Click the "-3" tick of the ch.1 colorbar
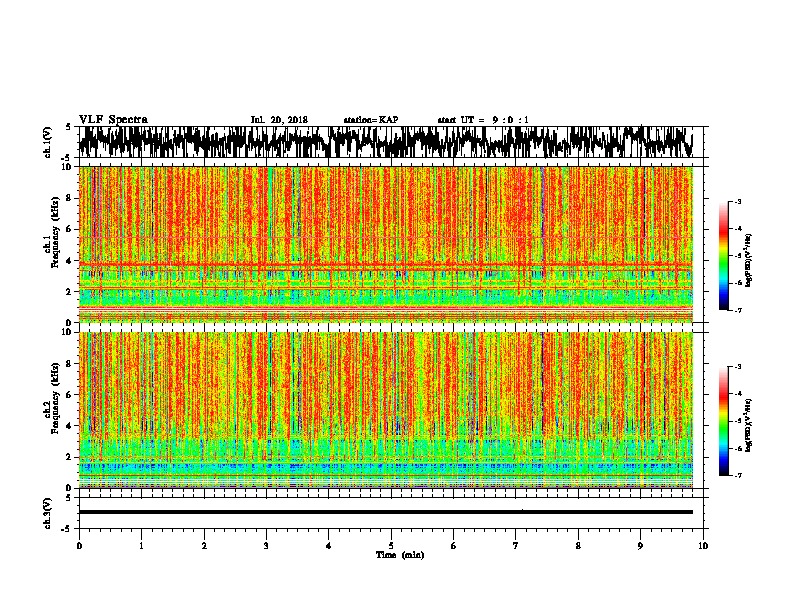Viewport: 792px width, 612px height. [738, 201]
